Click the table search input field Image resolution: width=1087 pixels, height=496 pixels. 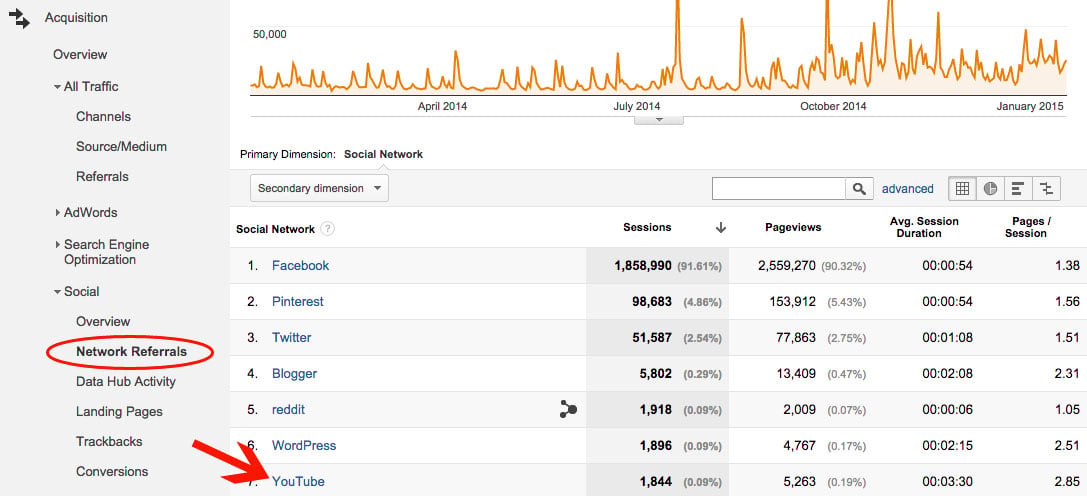tap(779, 188)
